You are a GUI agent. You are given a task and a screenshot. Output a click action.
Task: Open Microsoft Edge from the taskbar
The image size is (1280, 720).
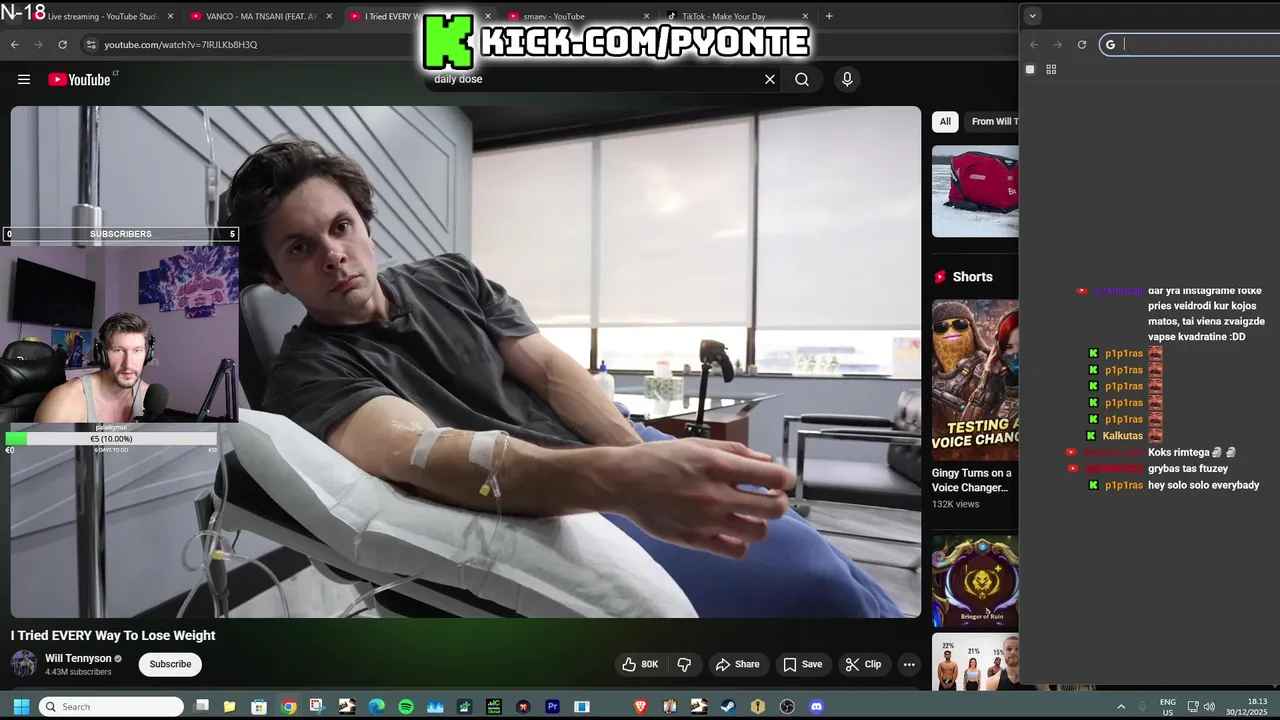(377, 707)
